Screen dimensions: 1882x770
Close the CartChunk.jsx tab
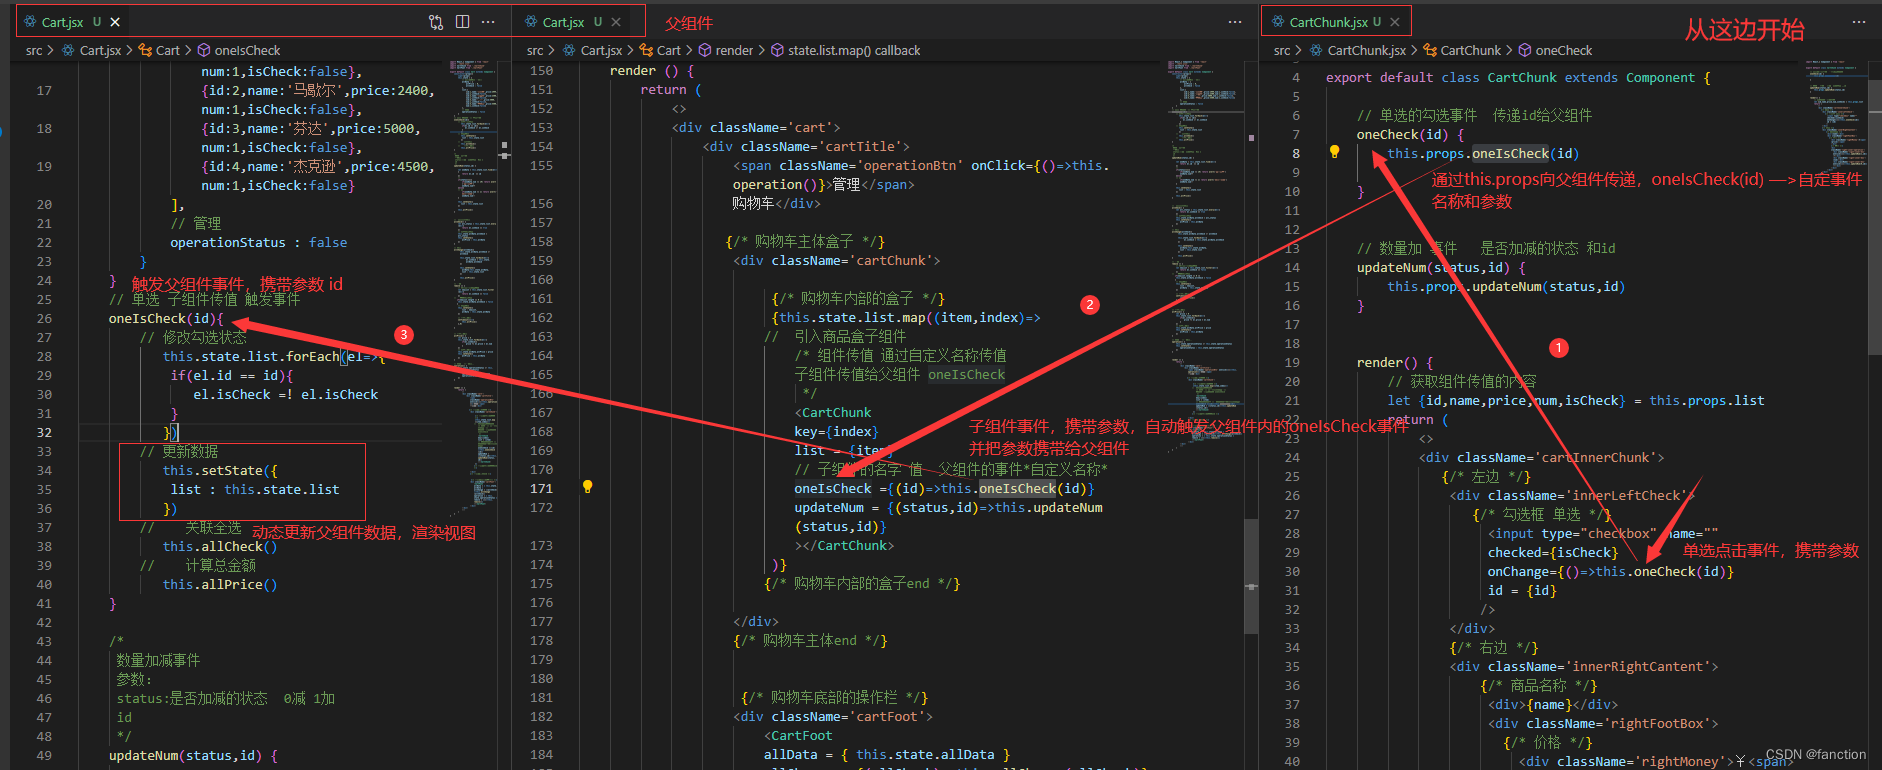[x=1395, y=22]
